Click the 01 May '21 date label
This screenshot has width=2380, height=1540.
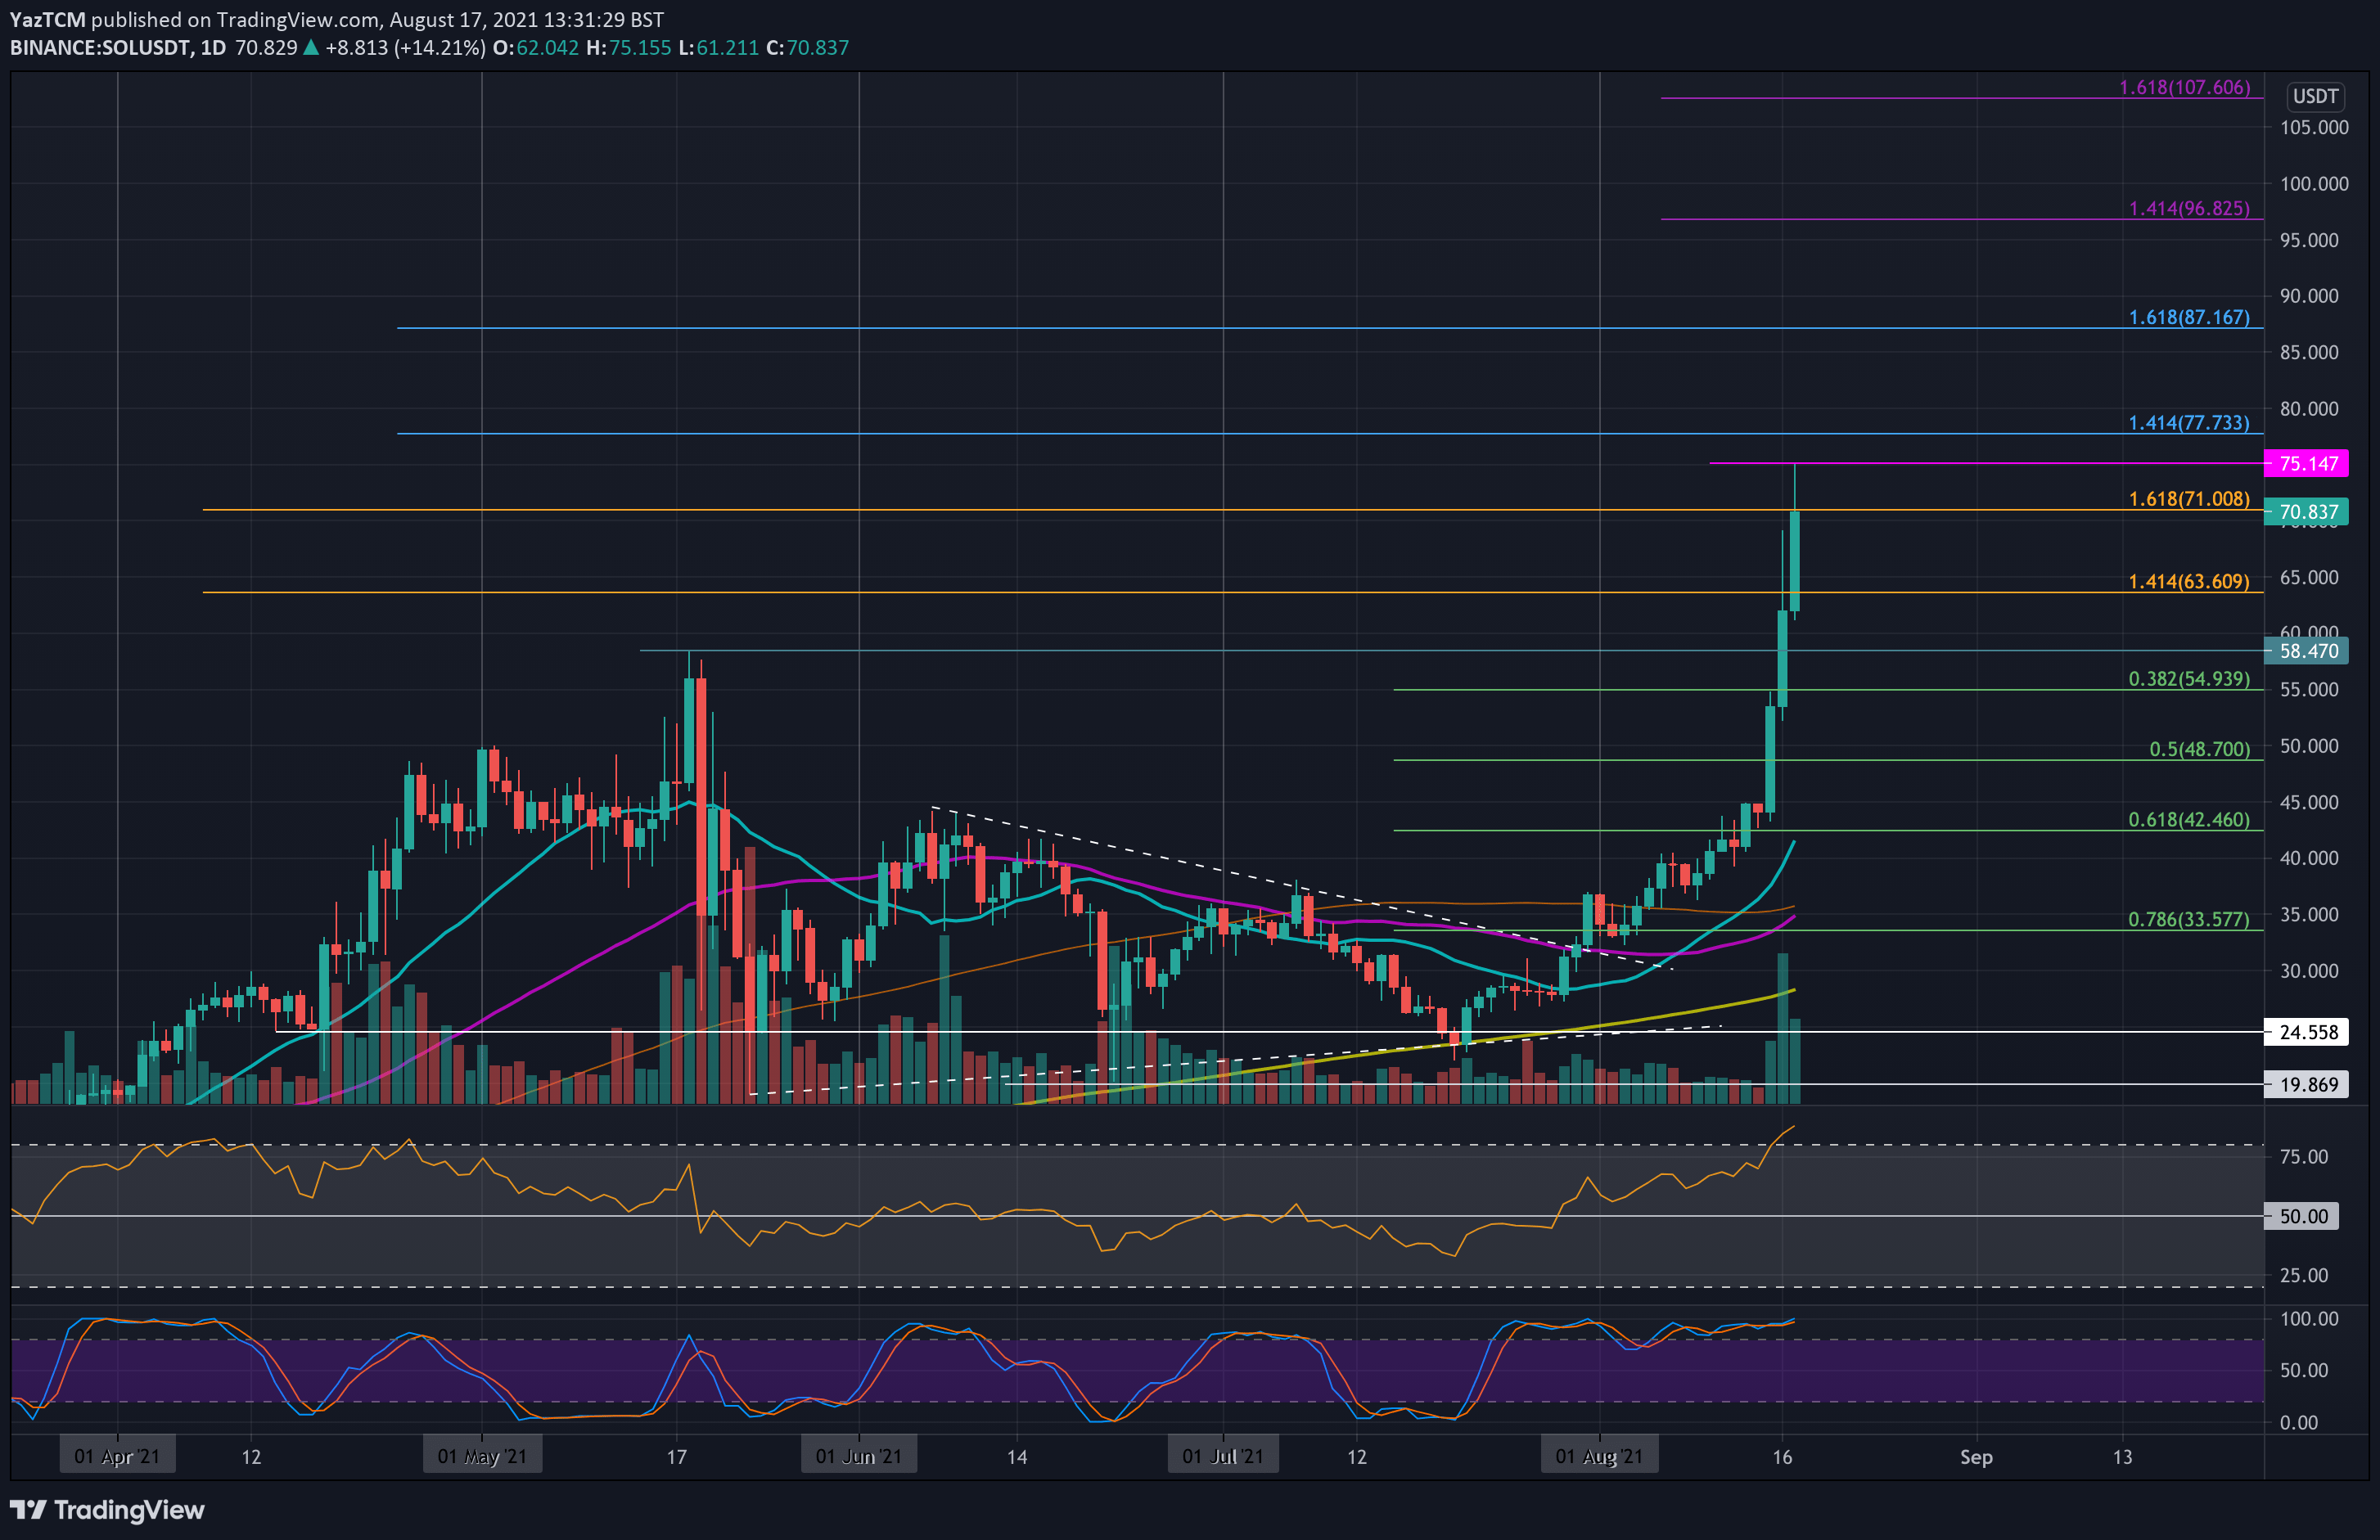coord(482,1456)
